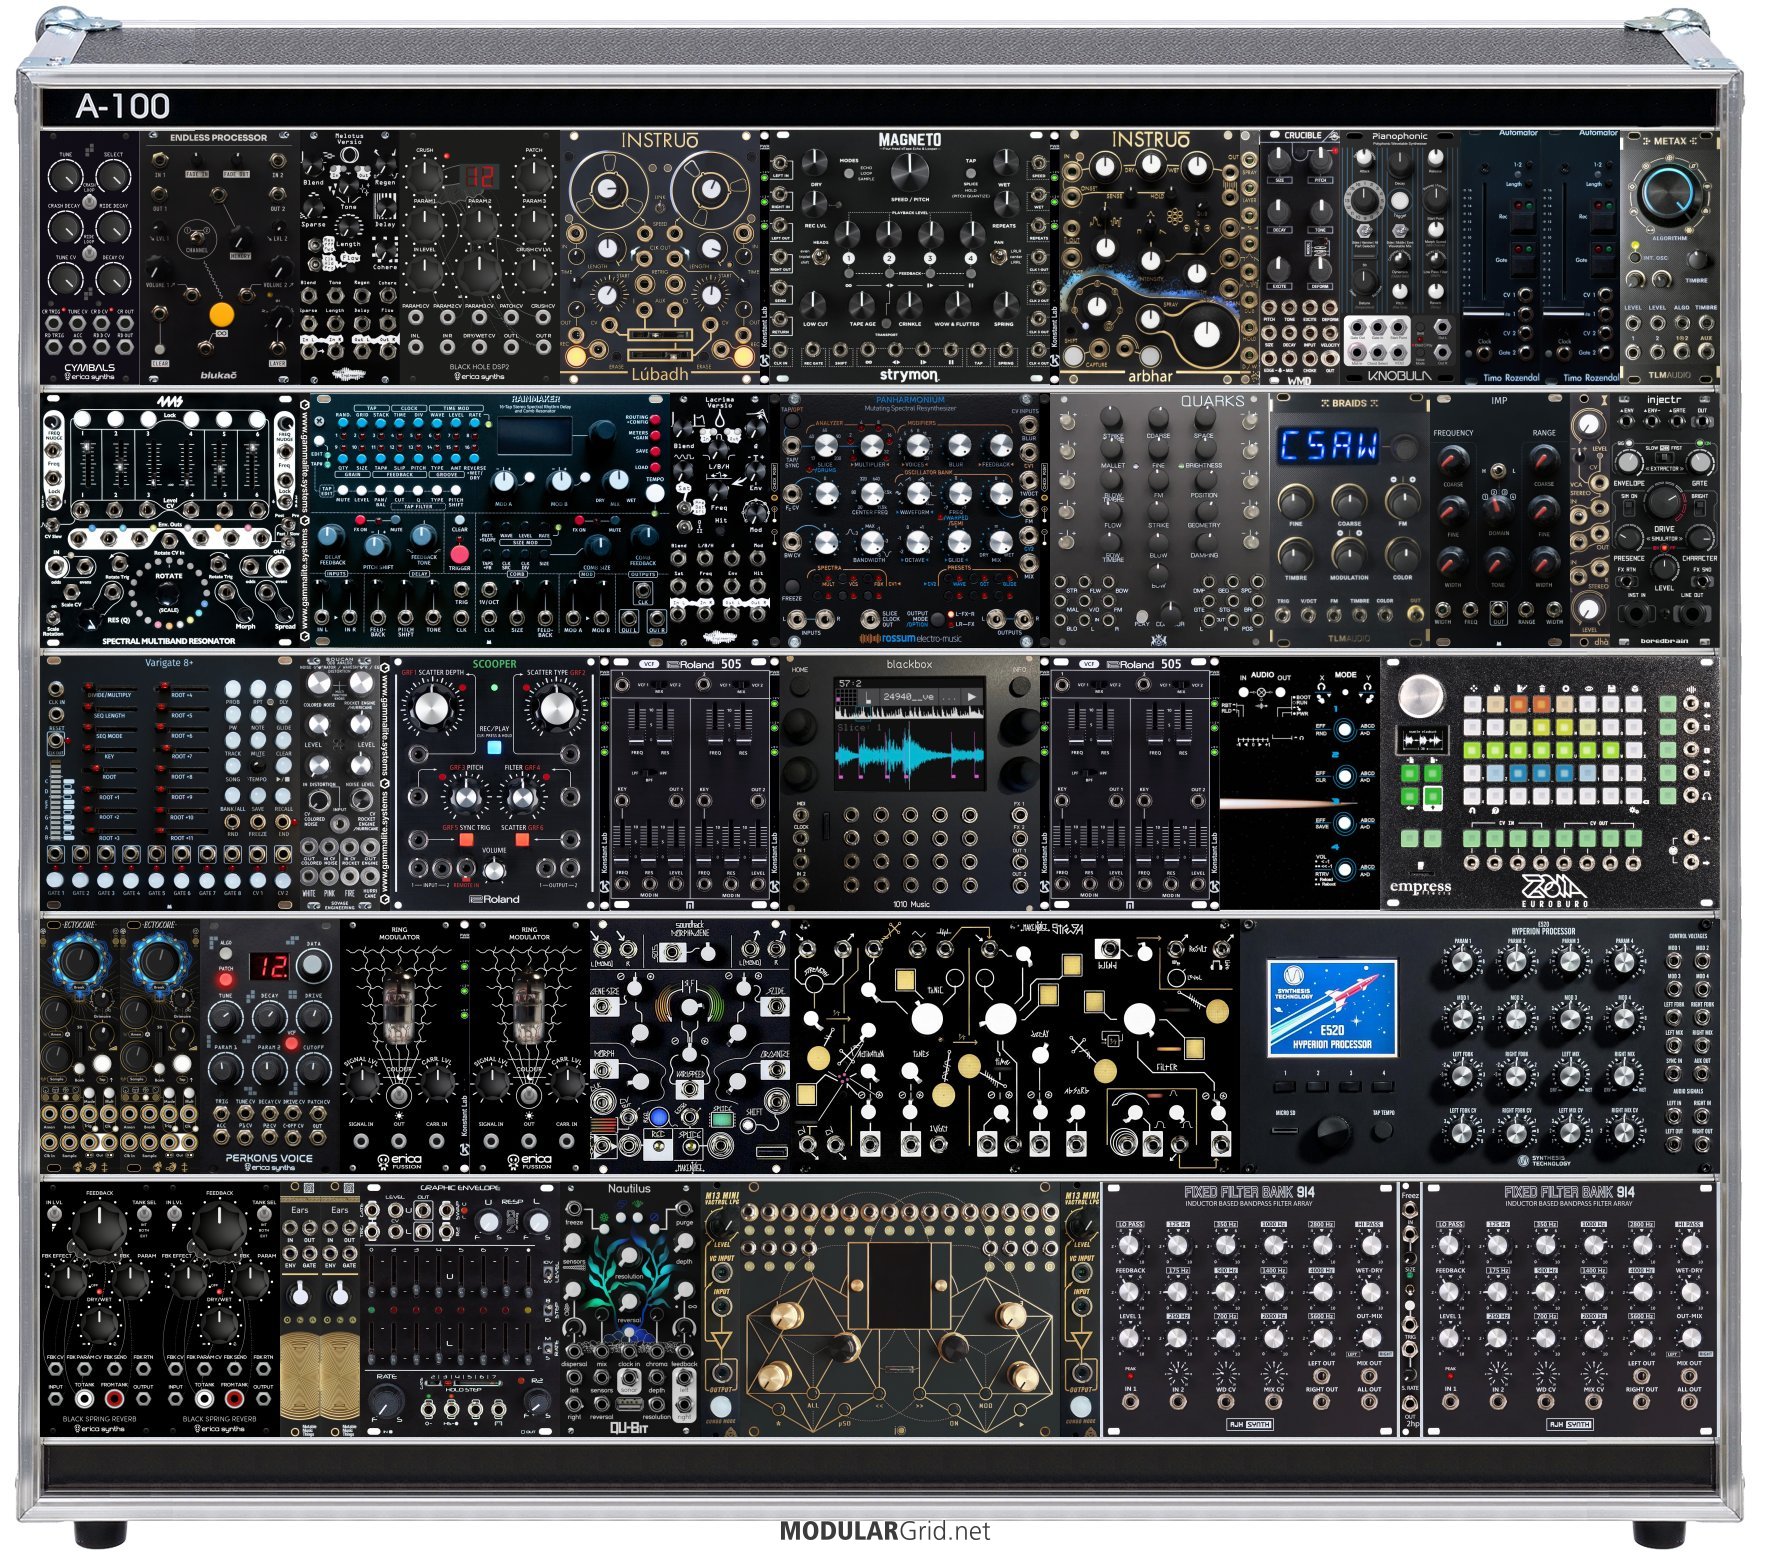The image size is (1771, 1552).
Task: Select the Freez 2hp module
Action: [1410, 1310]
